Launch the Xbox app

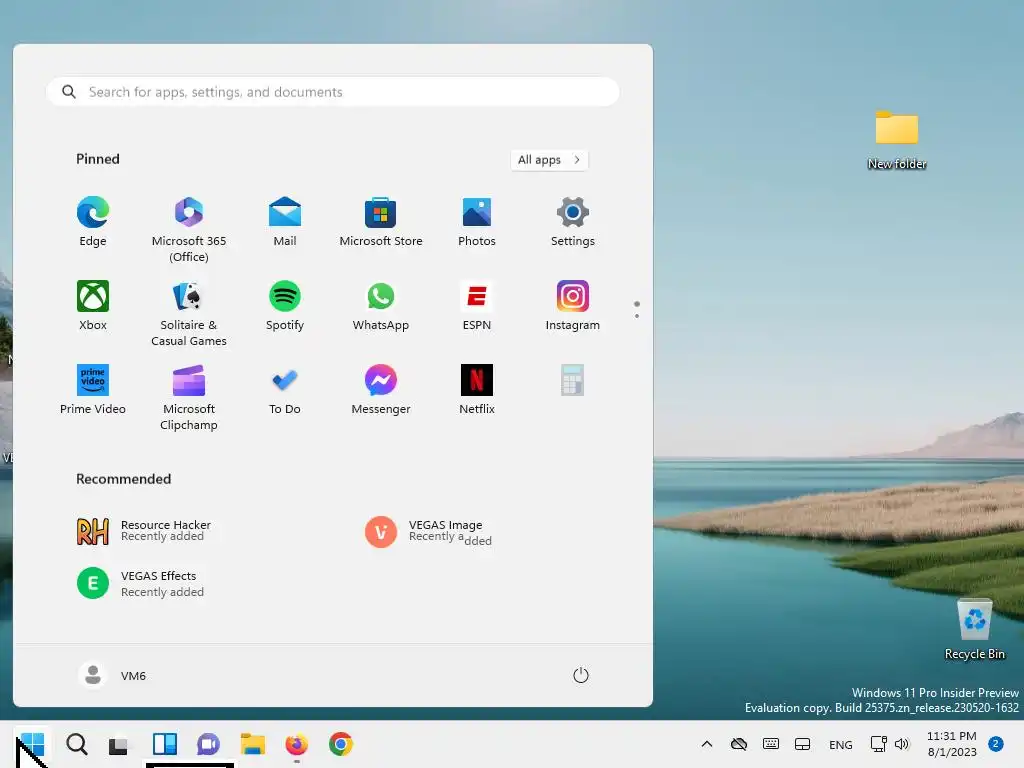[93, 306]
